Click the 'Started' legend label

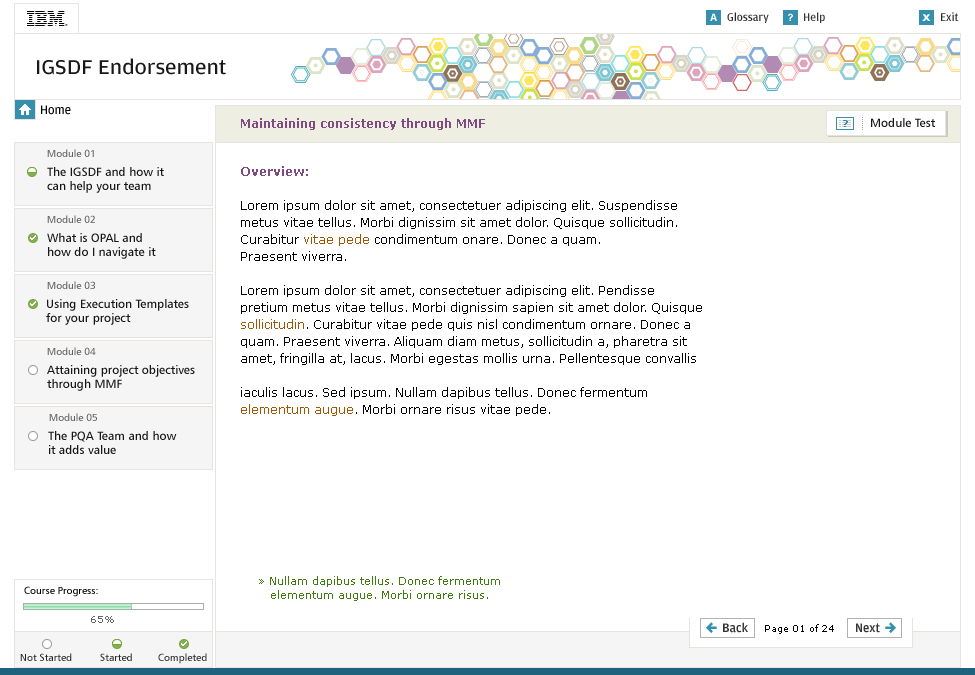click(116, 658)
